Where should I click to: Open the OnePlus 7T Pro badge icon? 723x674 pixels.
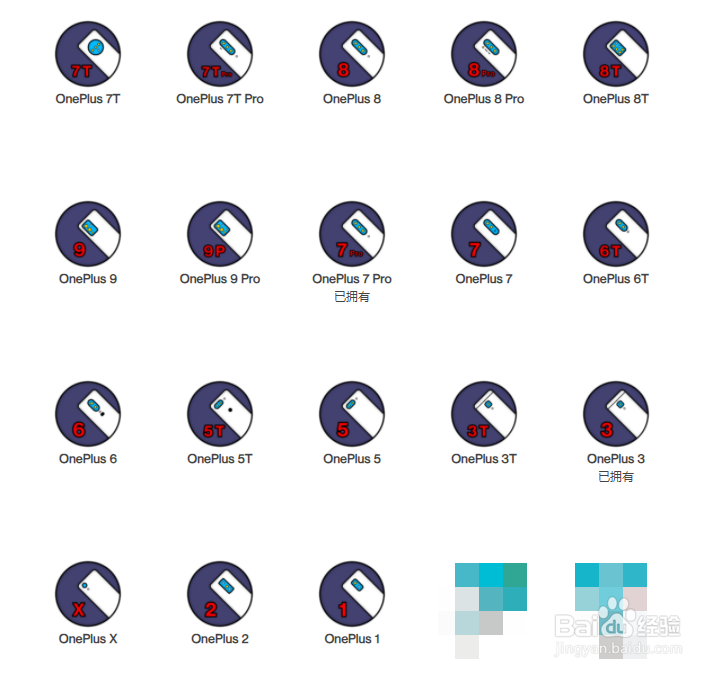coord(220,54)
